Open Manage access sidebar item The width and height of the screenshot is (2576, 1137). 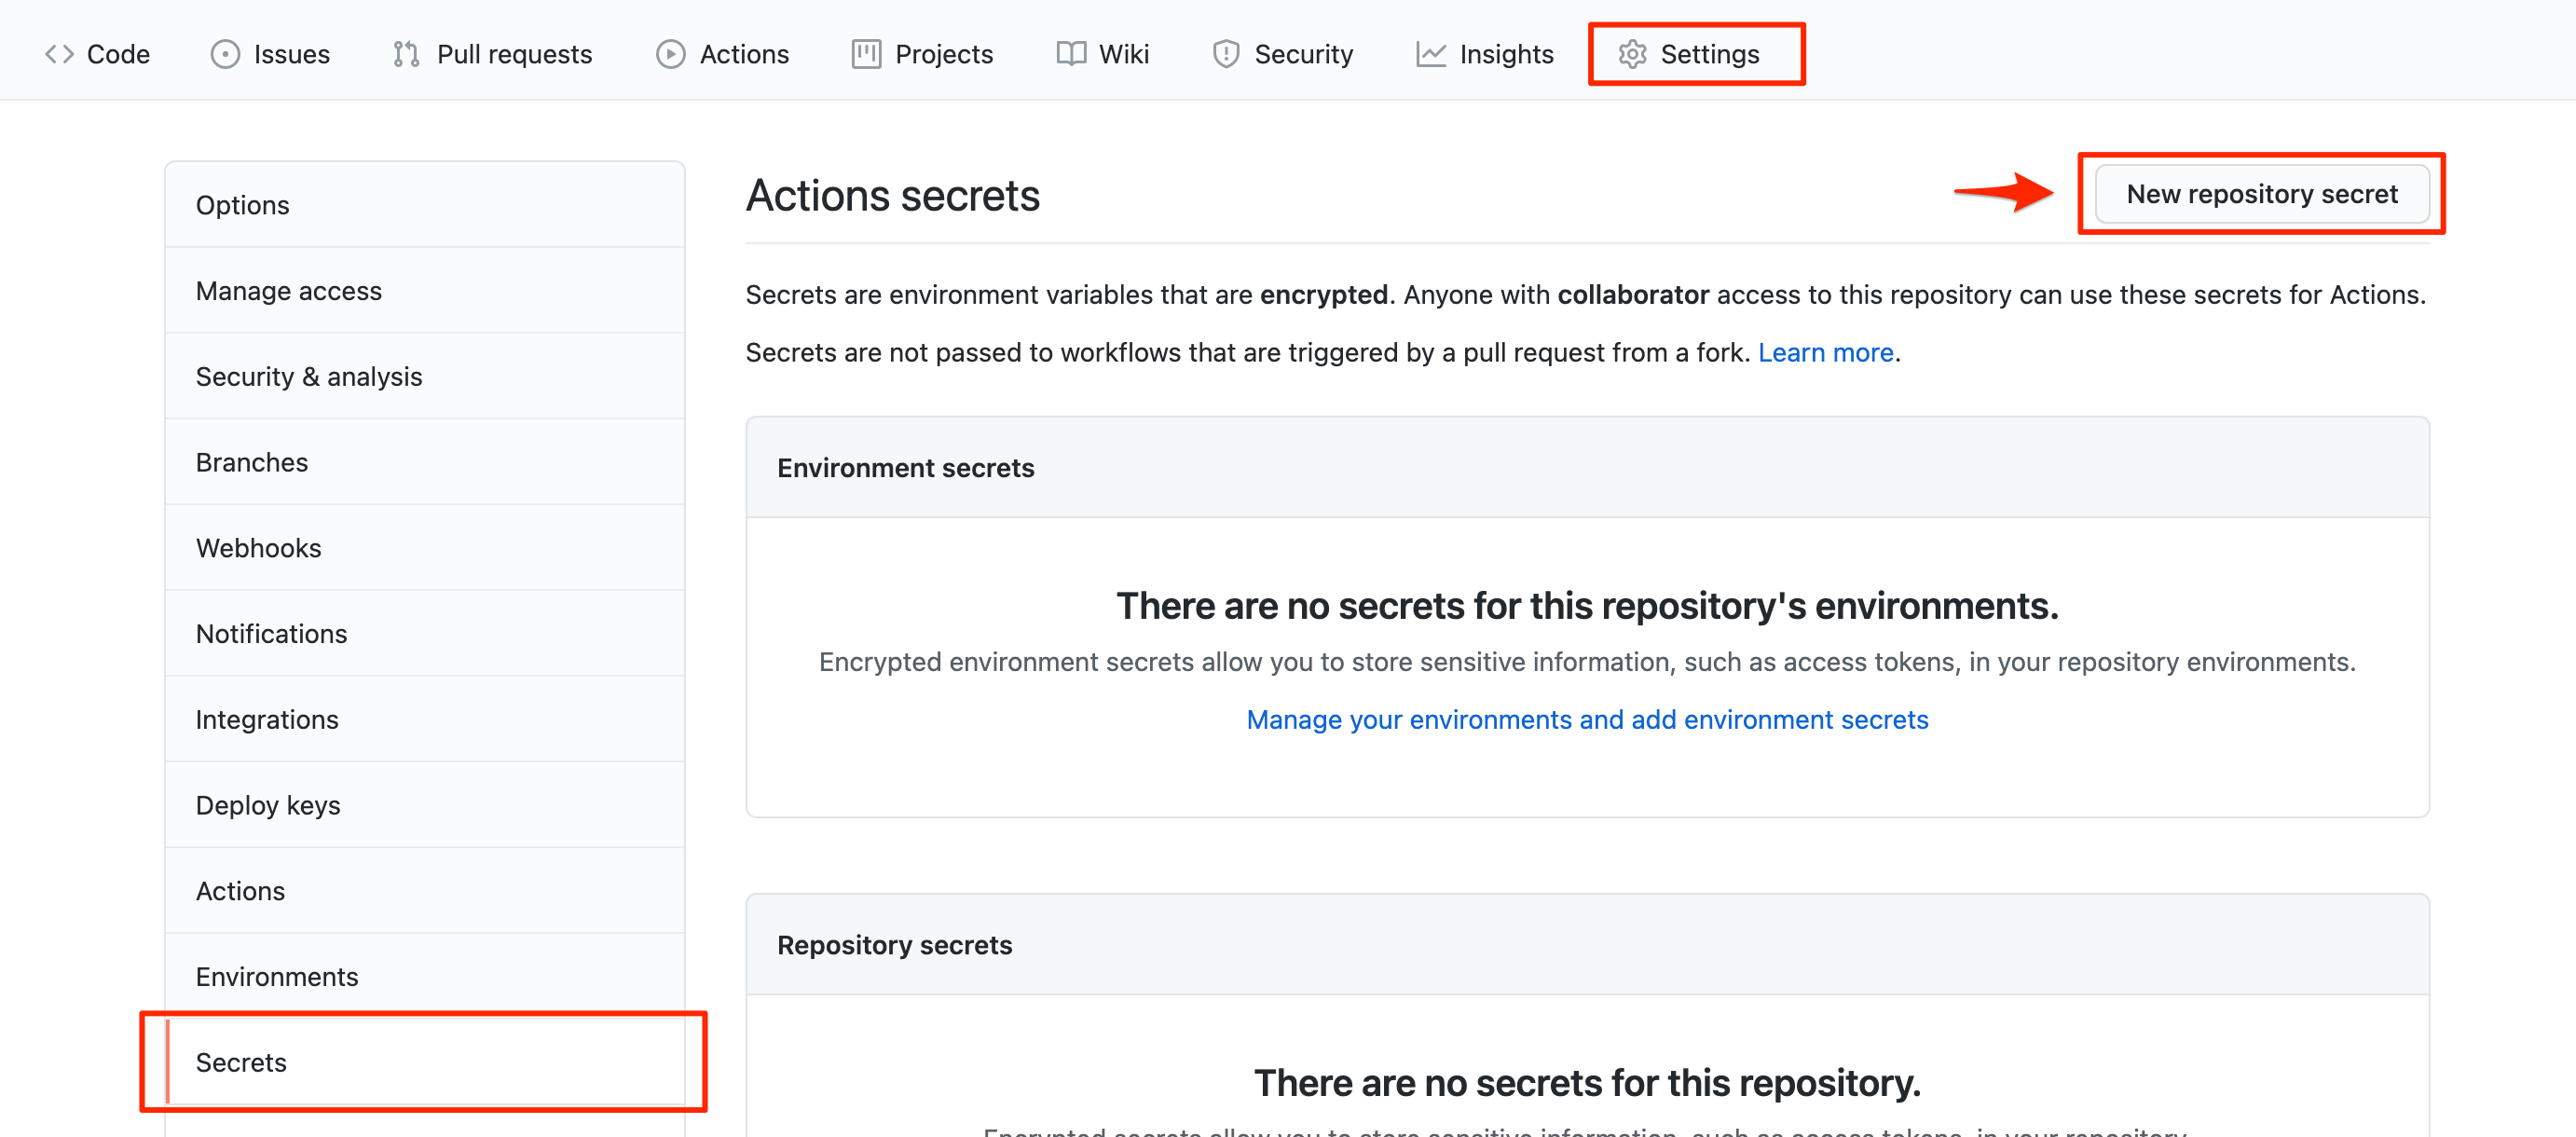click(288, 291)
